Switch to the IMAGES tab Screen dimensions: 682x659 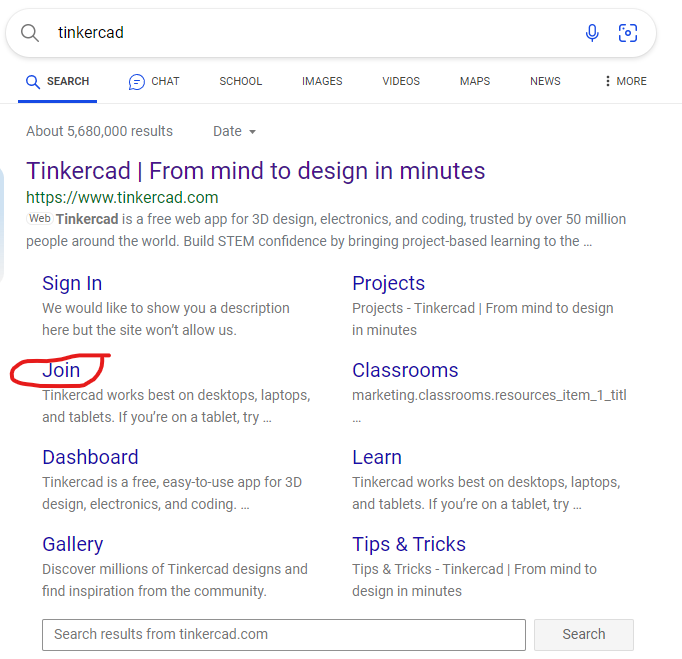coord(322,81)
